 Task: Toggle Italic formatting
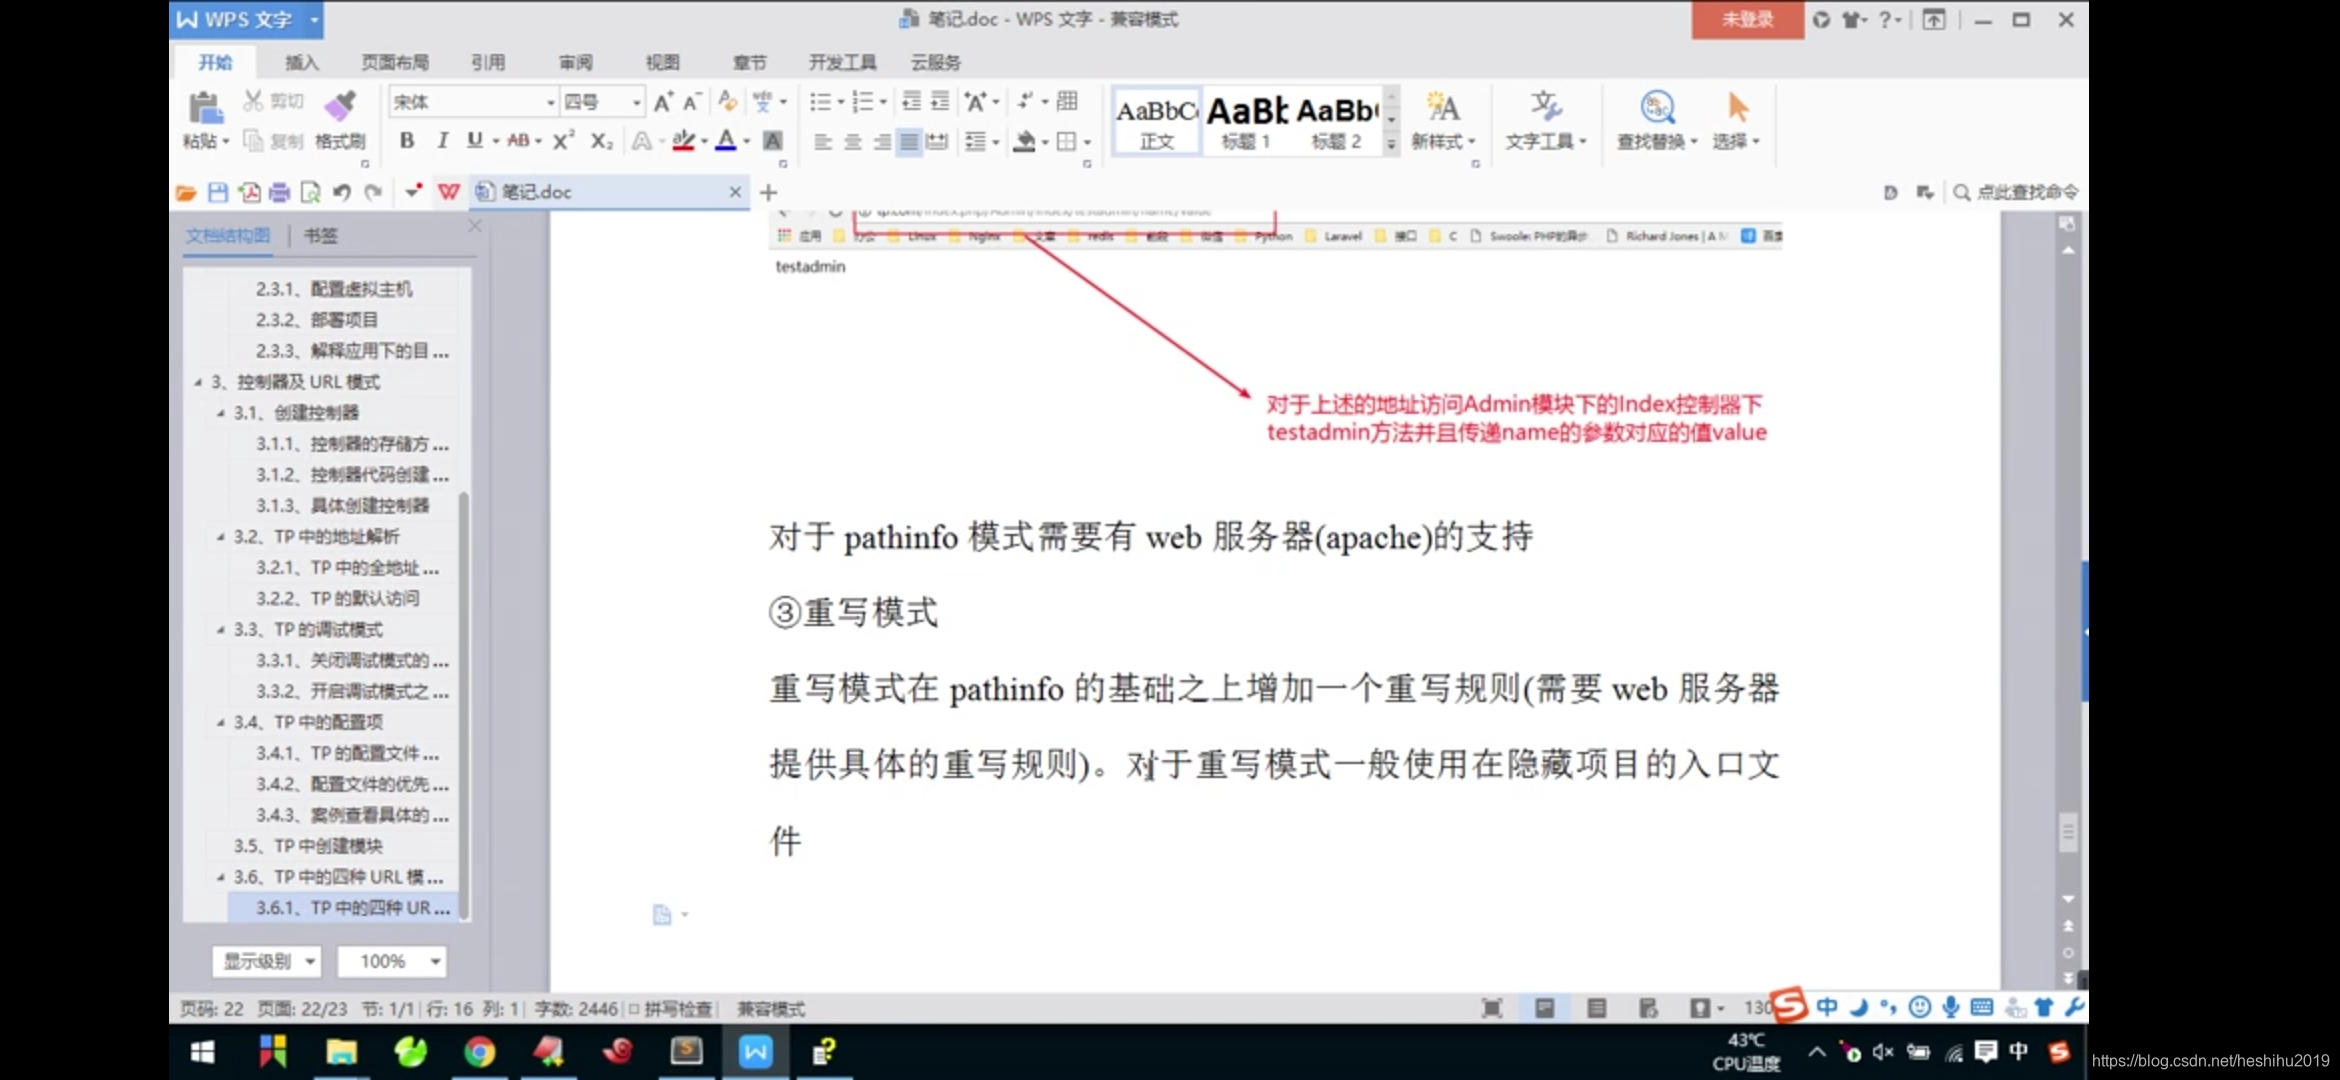(x=441, y=141)
